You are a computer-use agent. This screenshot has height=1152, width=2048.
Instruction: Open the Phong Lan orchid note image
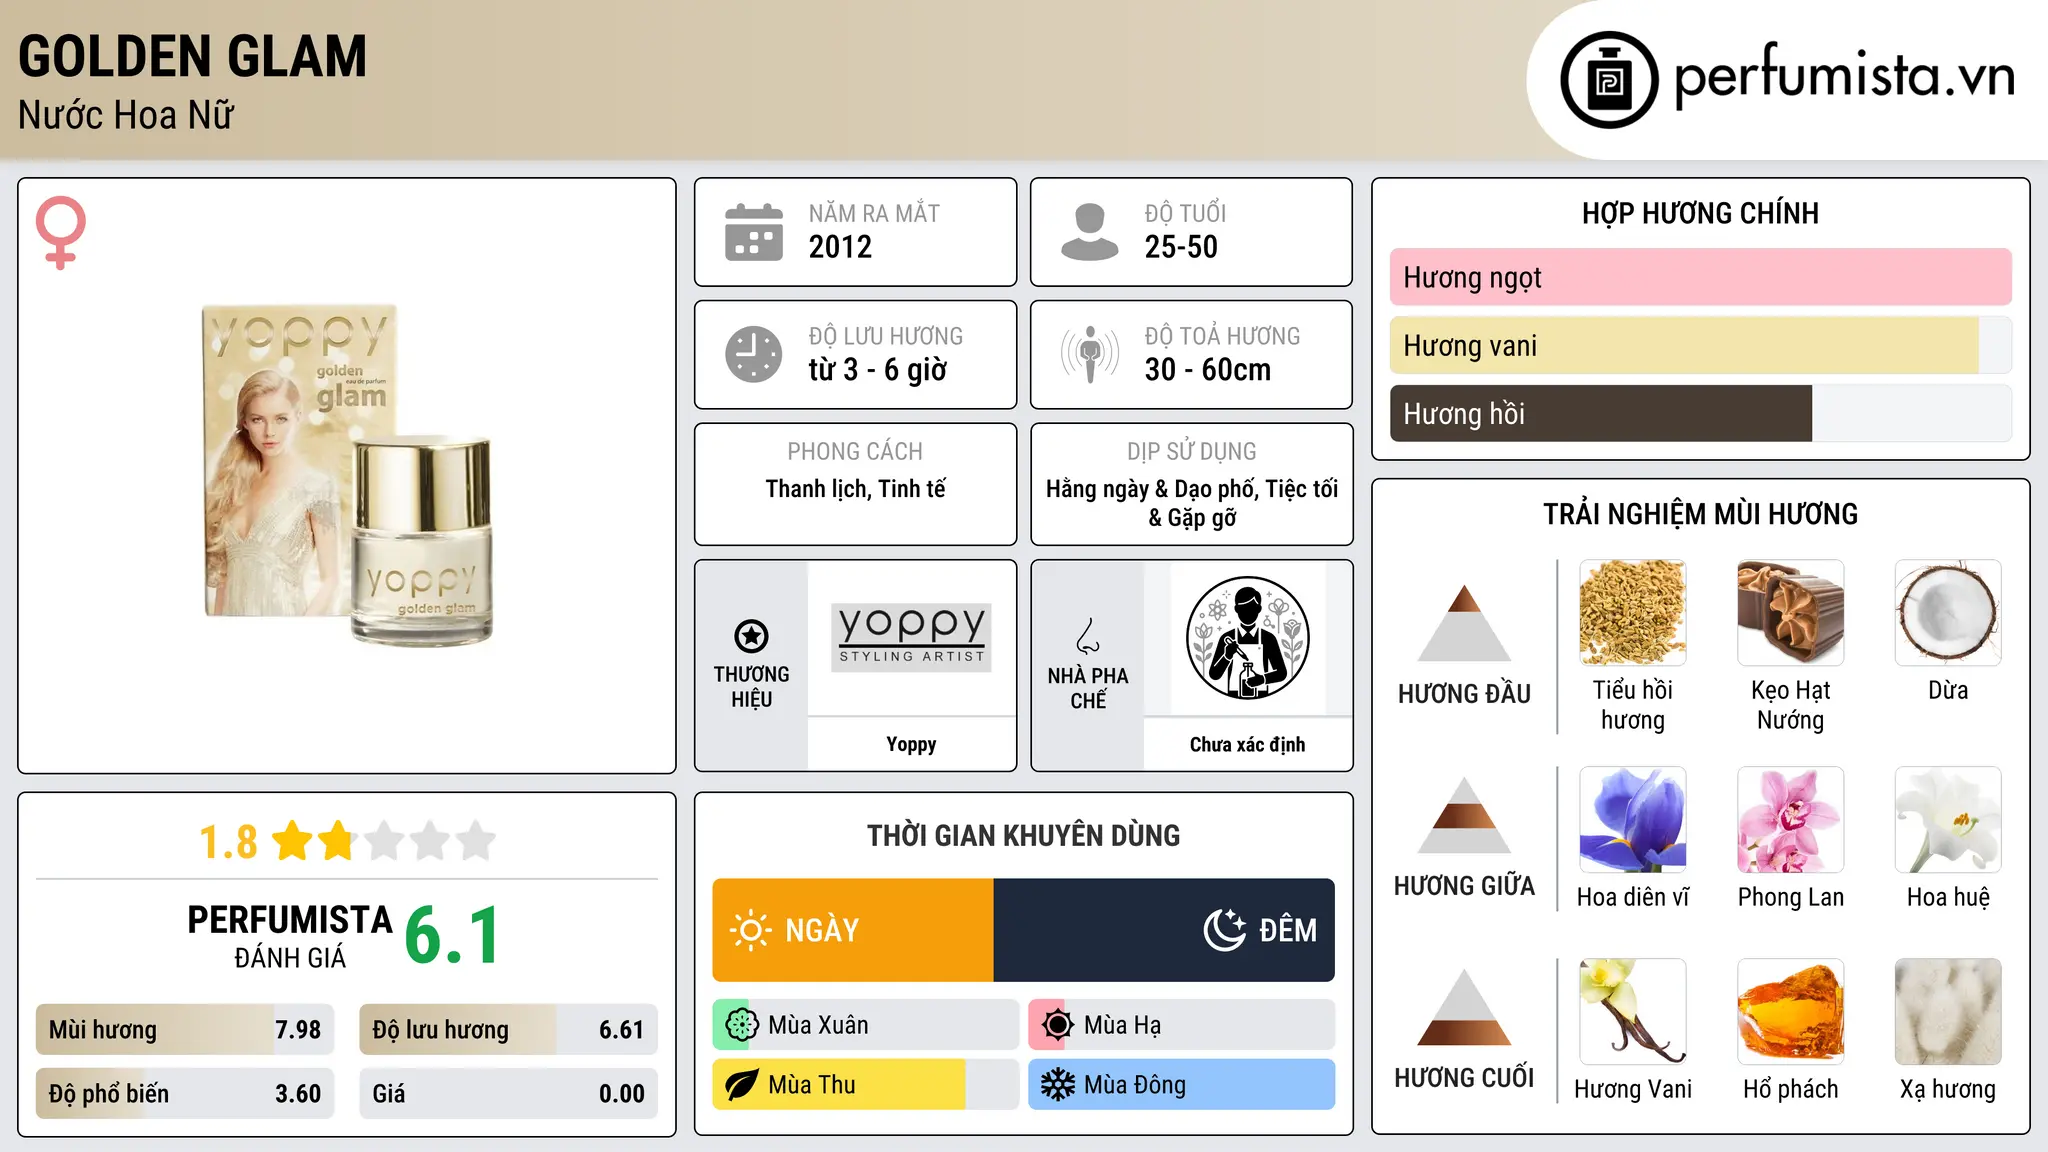pos(1790,820)
